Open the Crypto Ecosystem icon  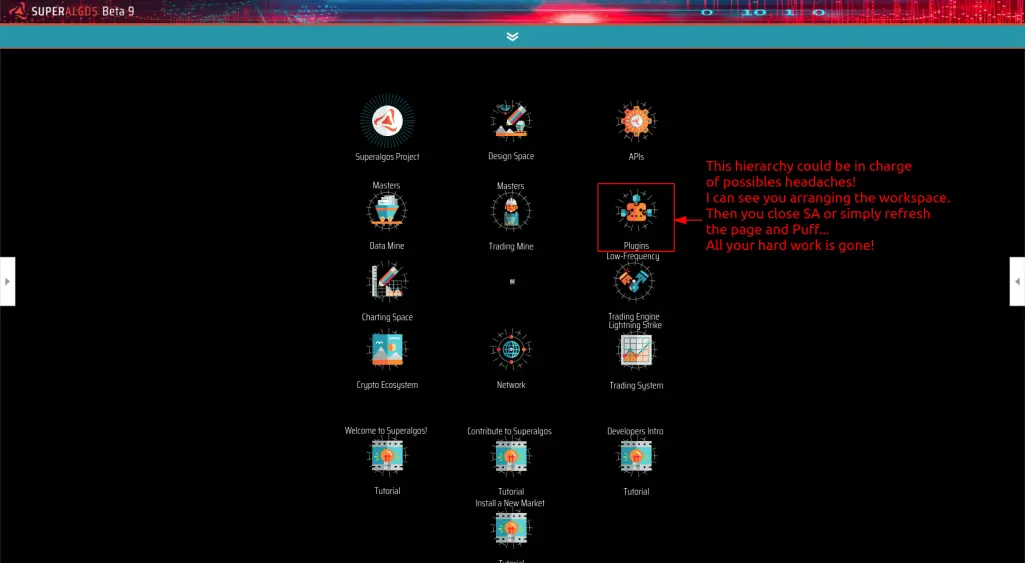click(x=387, y=350)
